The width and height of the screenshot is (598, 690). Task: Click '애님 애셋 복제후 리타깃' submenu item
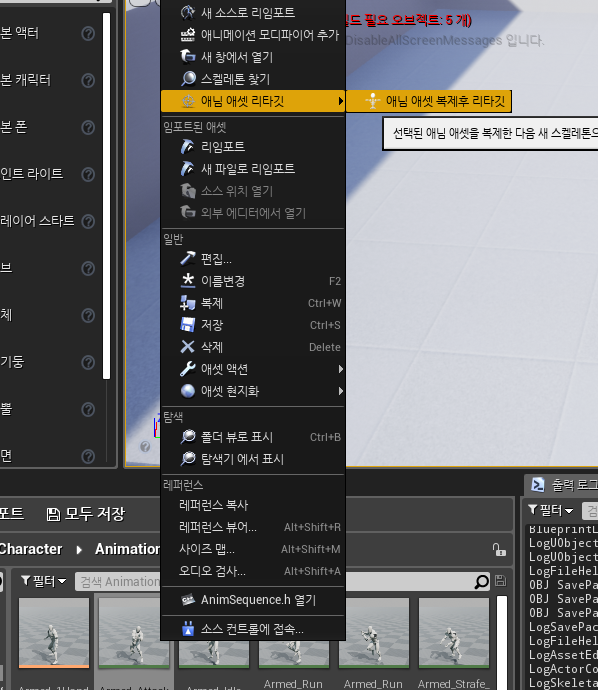point(429,101)
